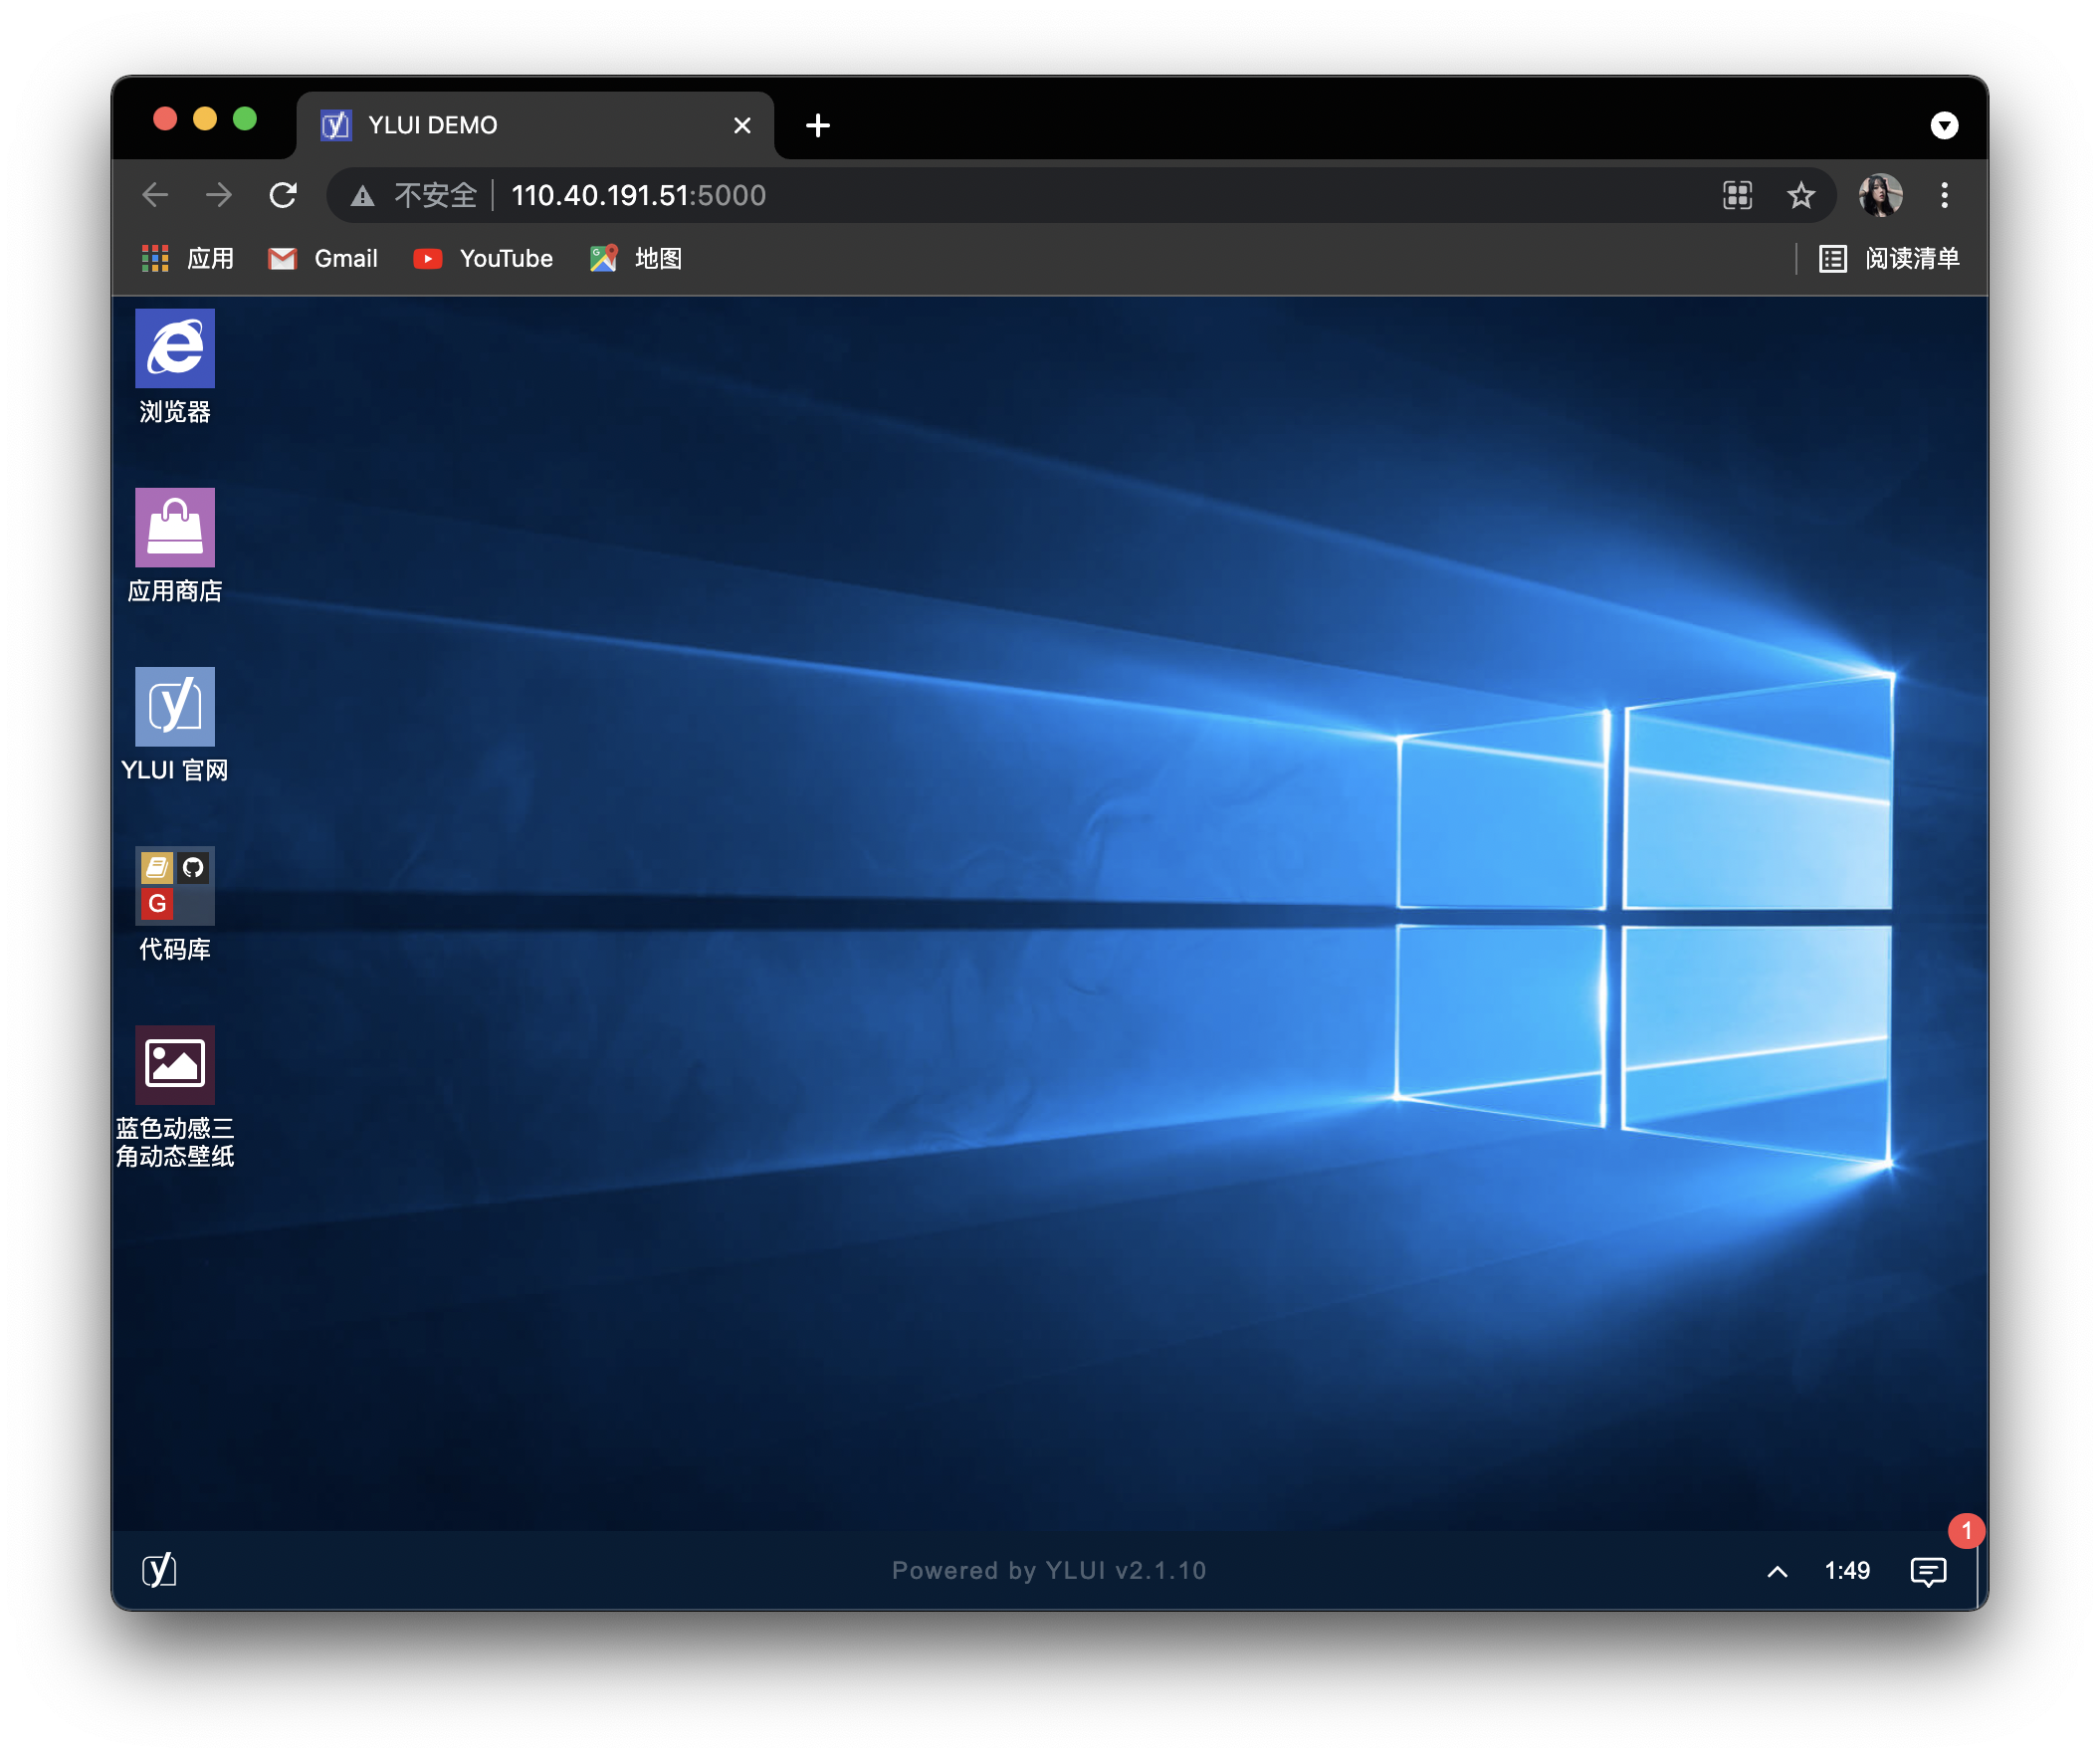Open the Chrome three-dot menu
This screenshot has width=2100, height=1758.
tap(1943, 195)
